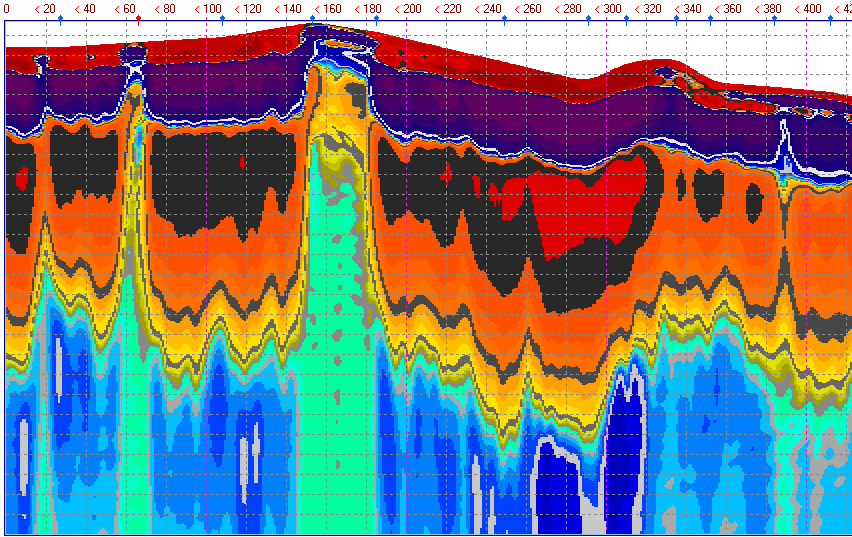Click the blue marker between 280 and 300
Viewport: 852px width, 537px height.
pos(588,19)
